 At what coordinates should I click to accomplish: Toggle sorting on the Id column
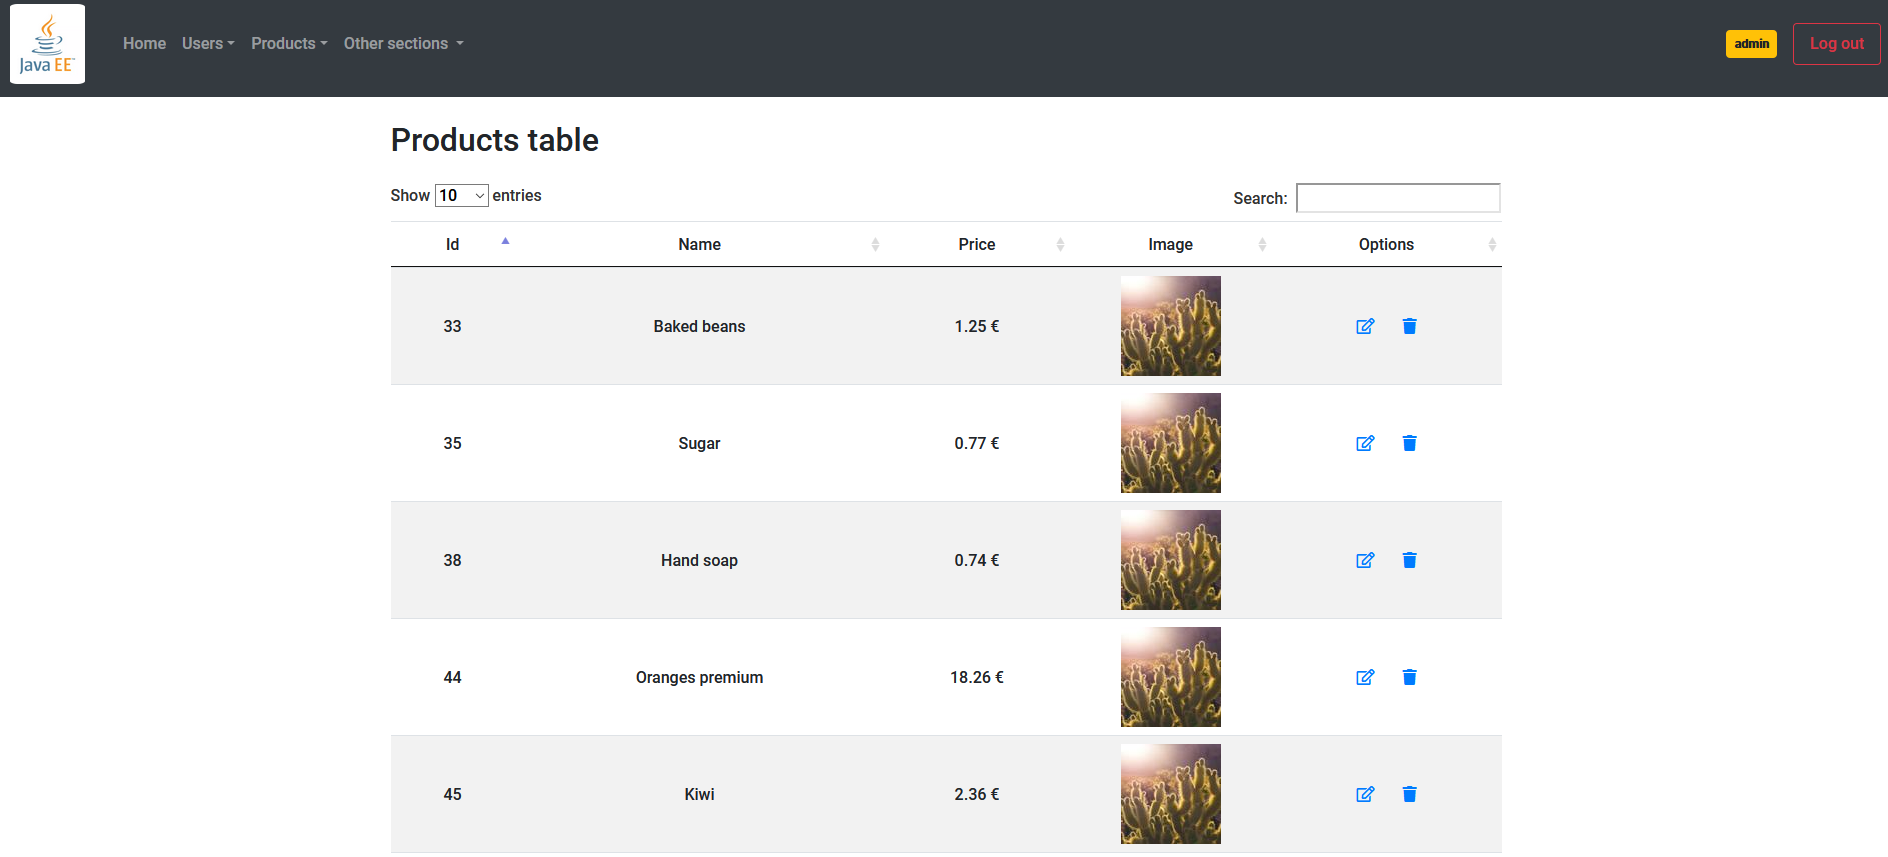point(453,245)
